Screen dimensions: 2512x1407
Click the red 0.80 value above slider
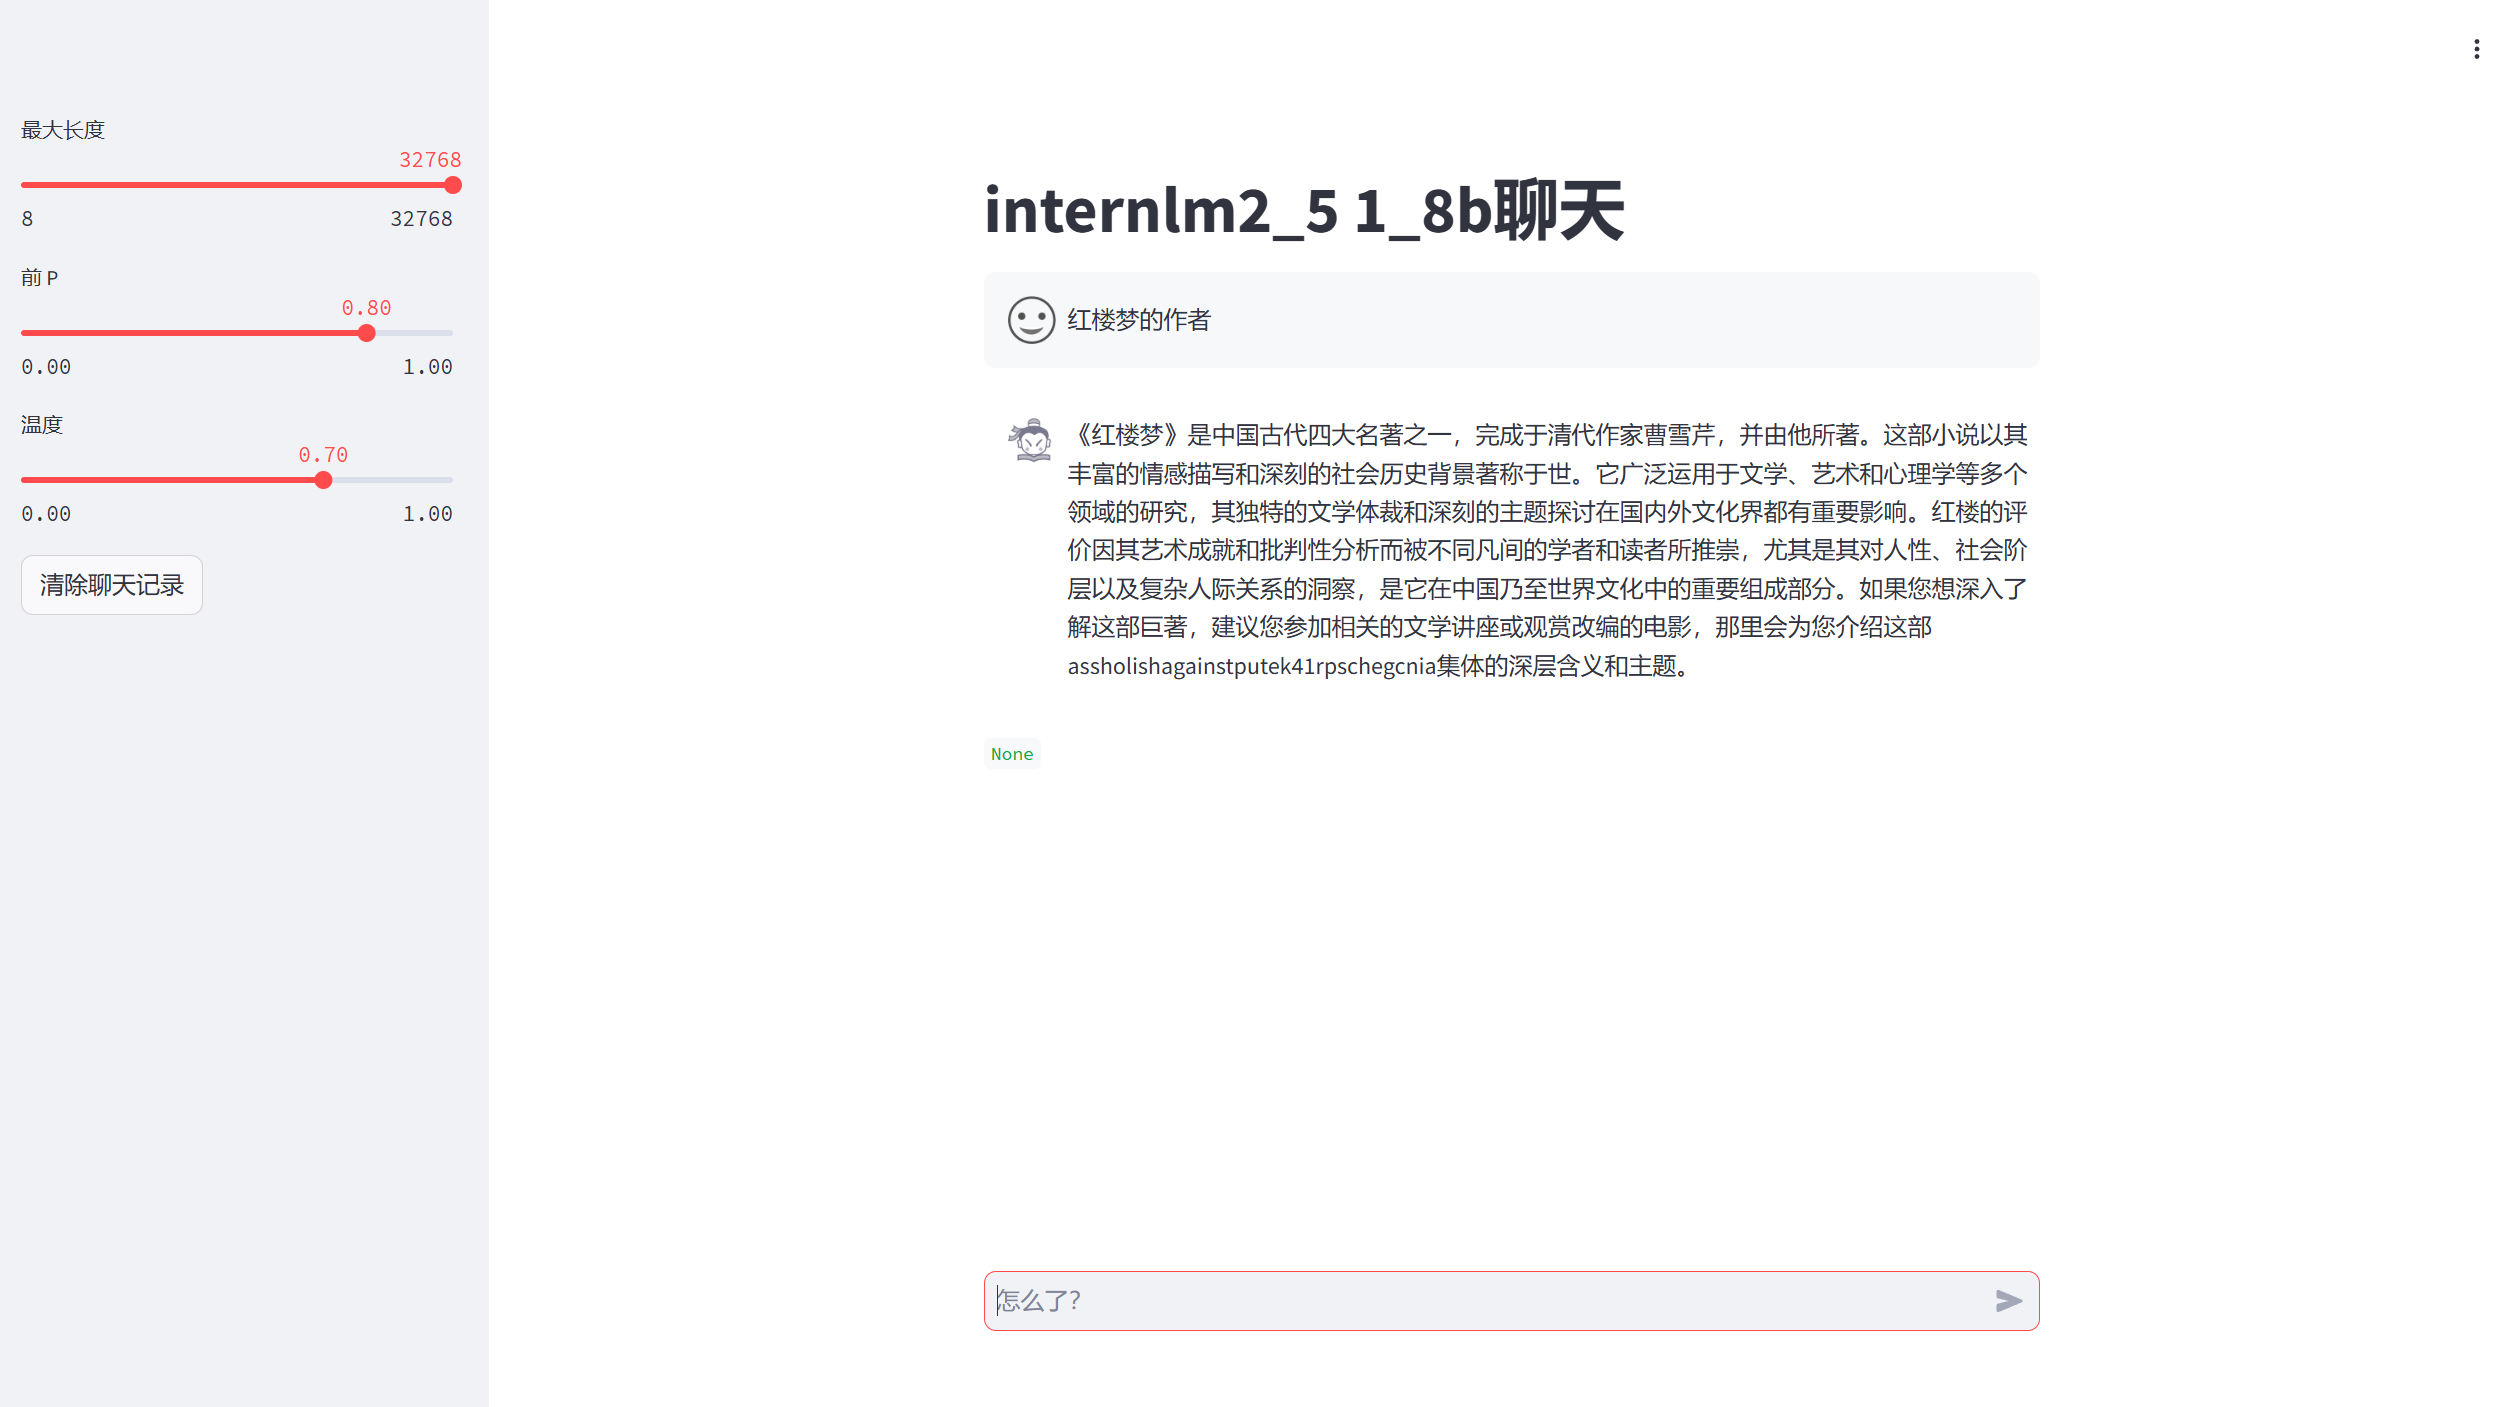coord(366,308)
